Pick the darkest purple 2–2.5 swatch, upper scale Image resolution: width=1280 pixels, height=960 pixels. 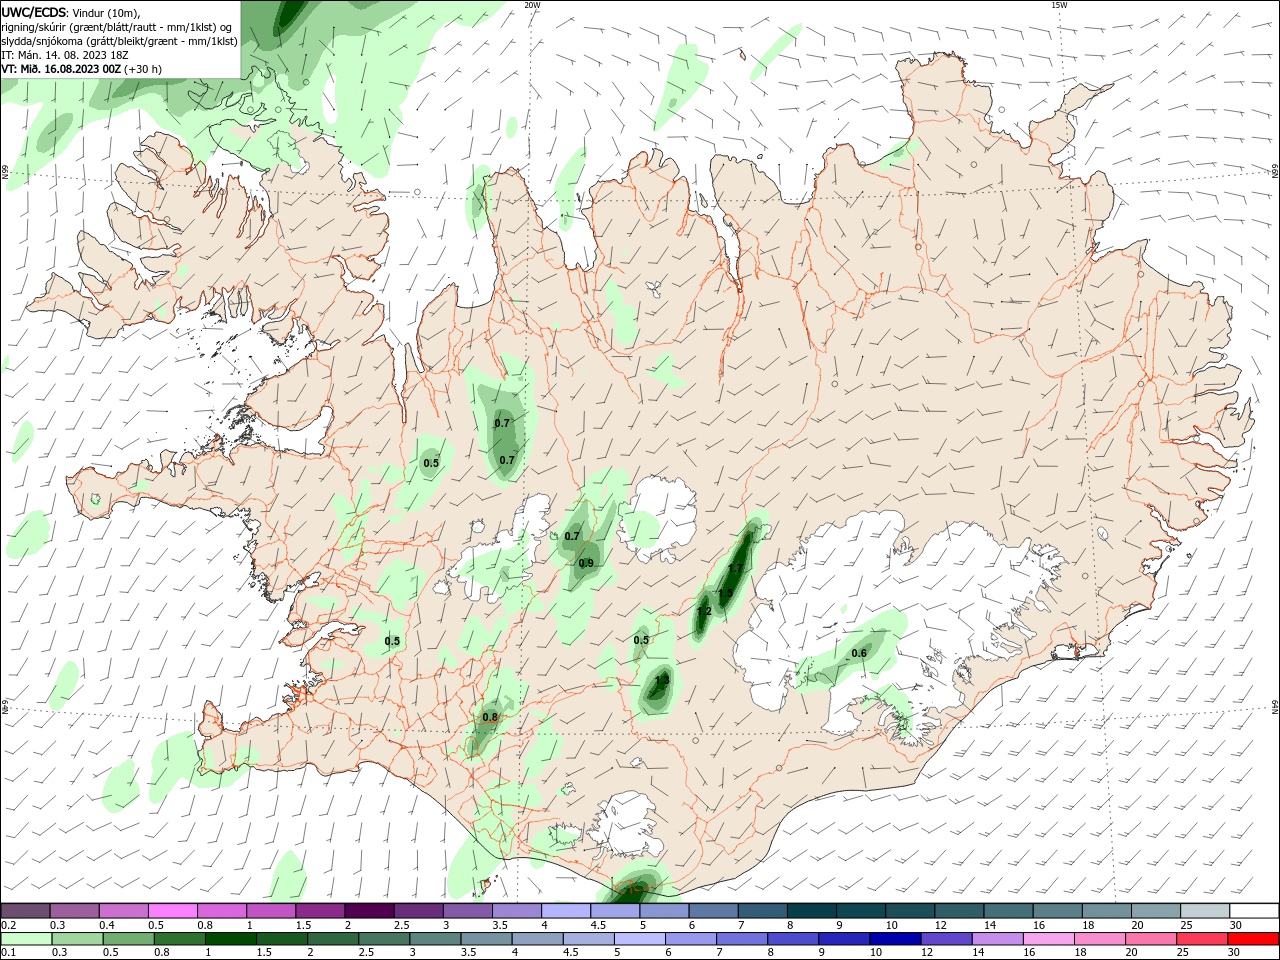[x=369, y=910]
